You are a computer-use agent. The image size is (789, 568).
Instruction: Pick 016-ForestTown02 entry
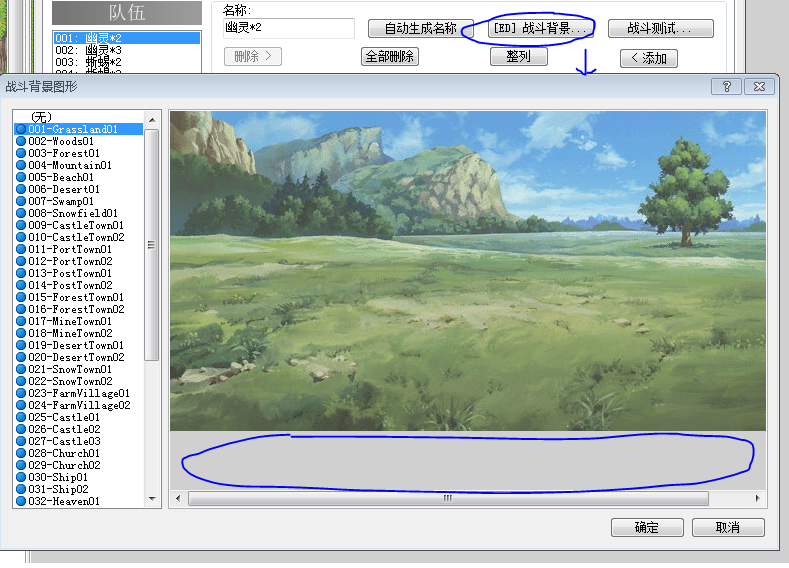pyautogui.click(x=78, y=309)
